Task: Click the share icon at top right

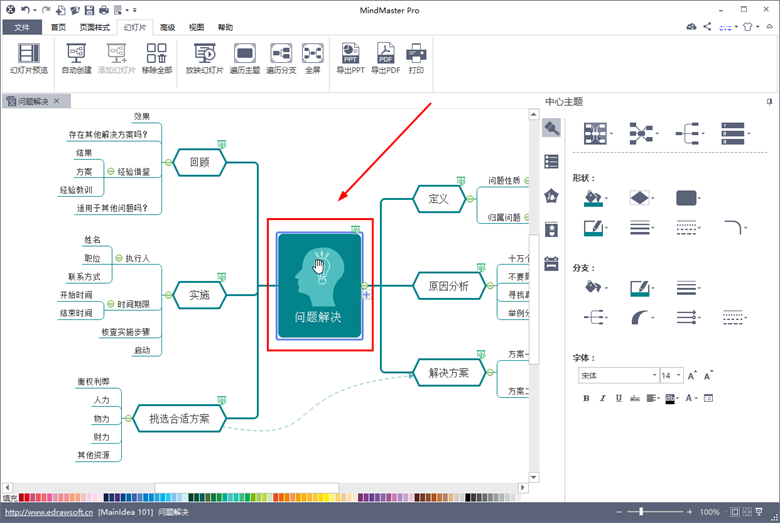Action: tap(707, 26)
